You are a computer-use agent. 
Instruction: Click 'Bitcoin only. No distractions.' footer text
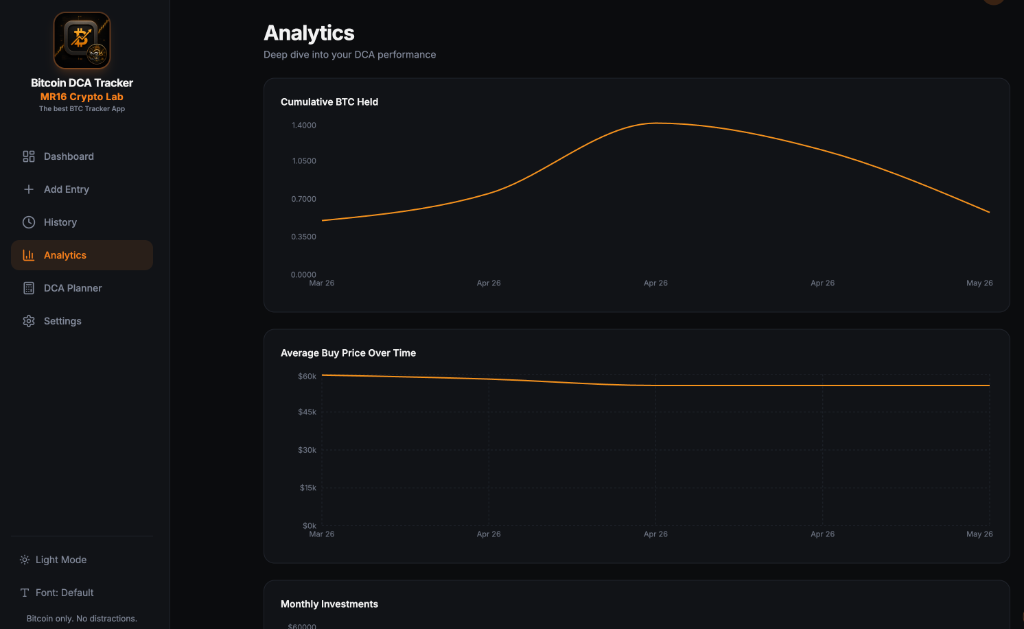click(82, 619)
